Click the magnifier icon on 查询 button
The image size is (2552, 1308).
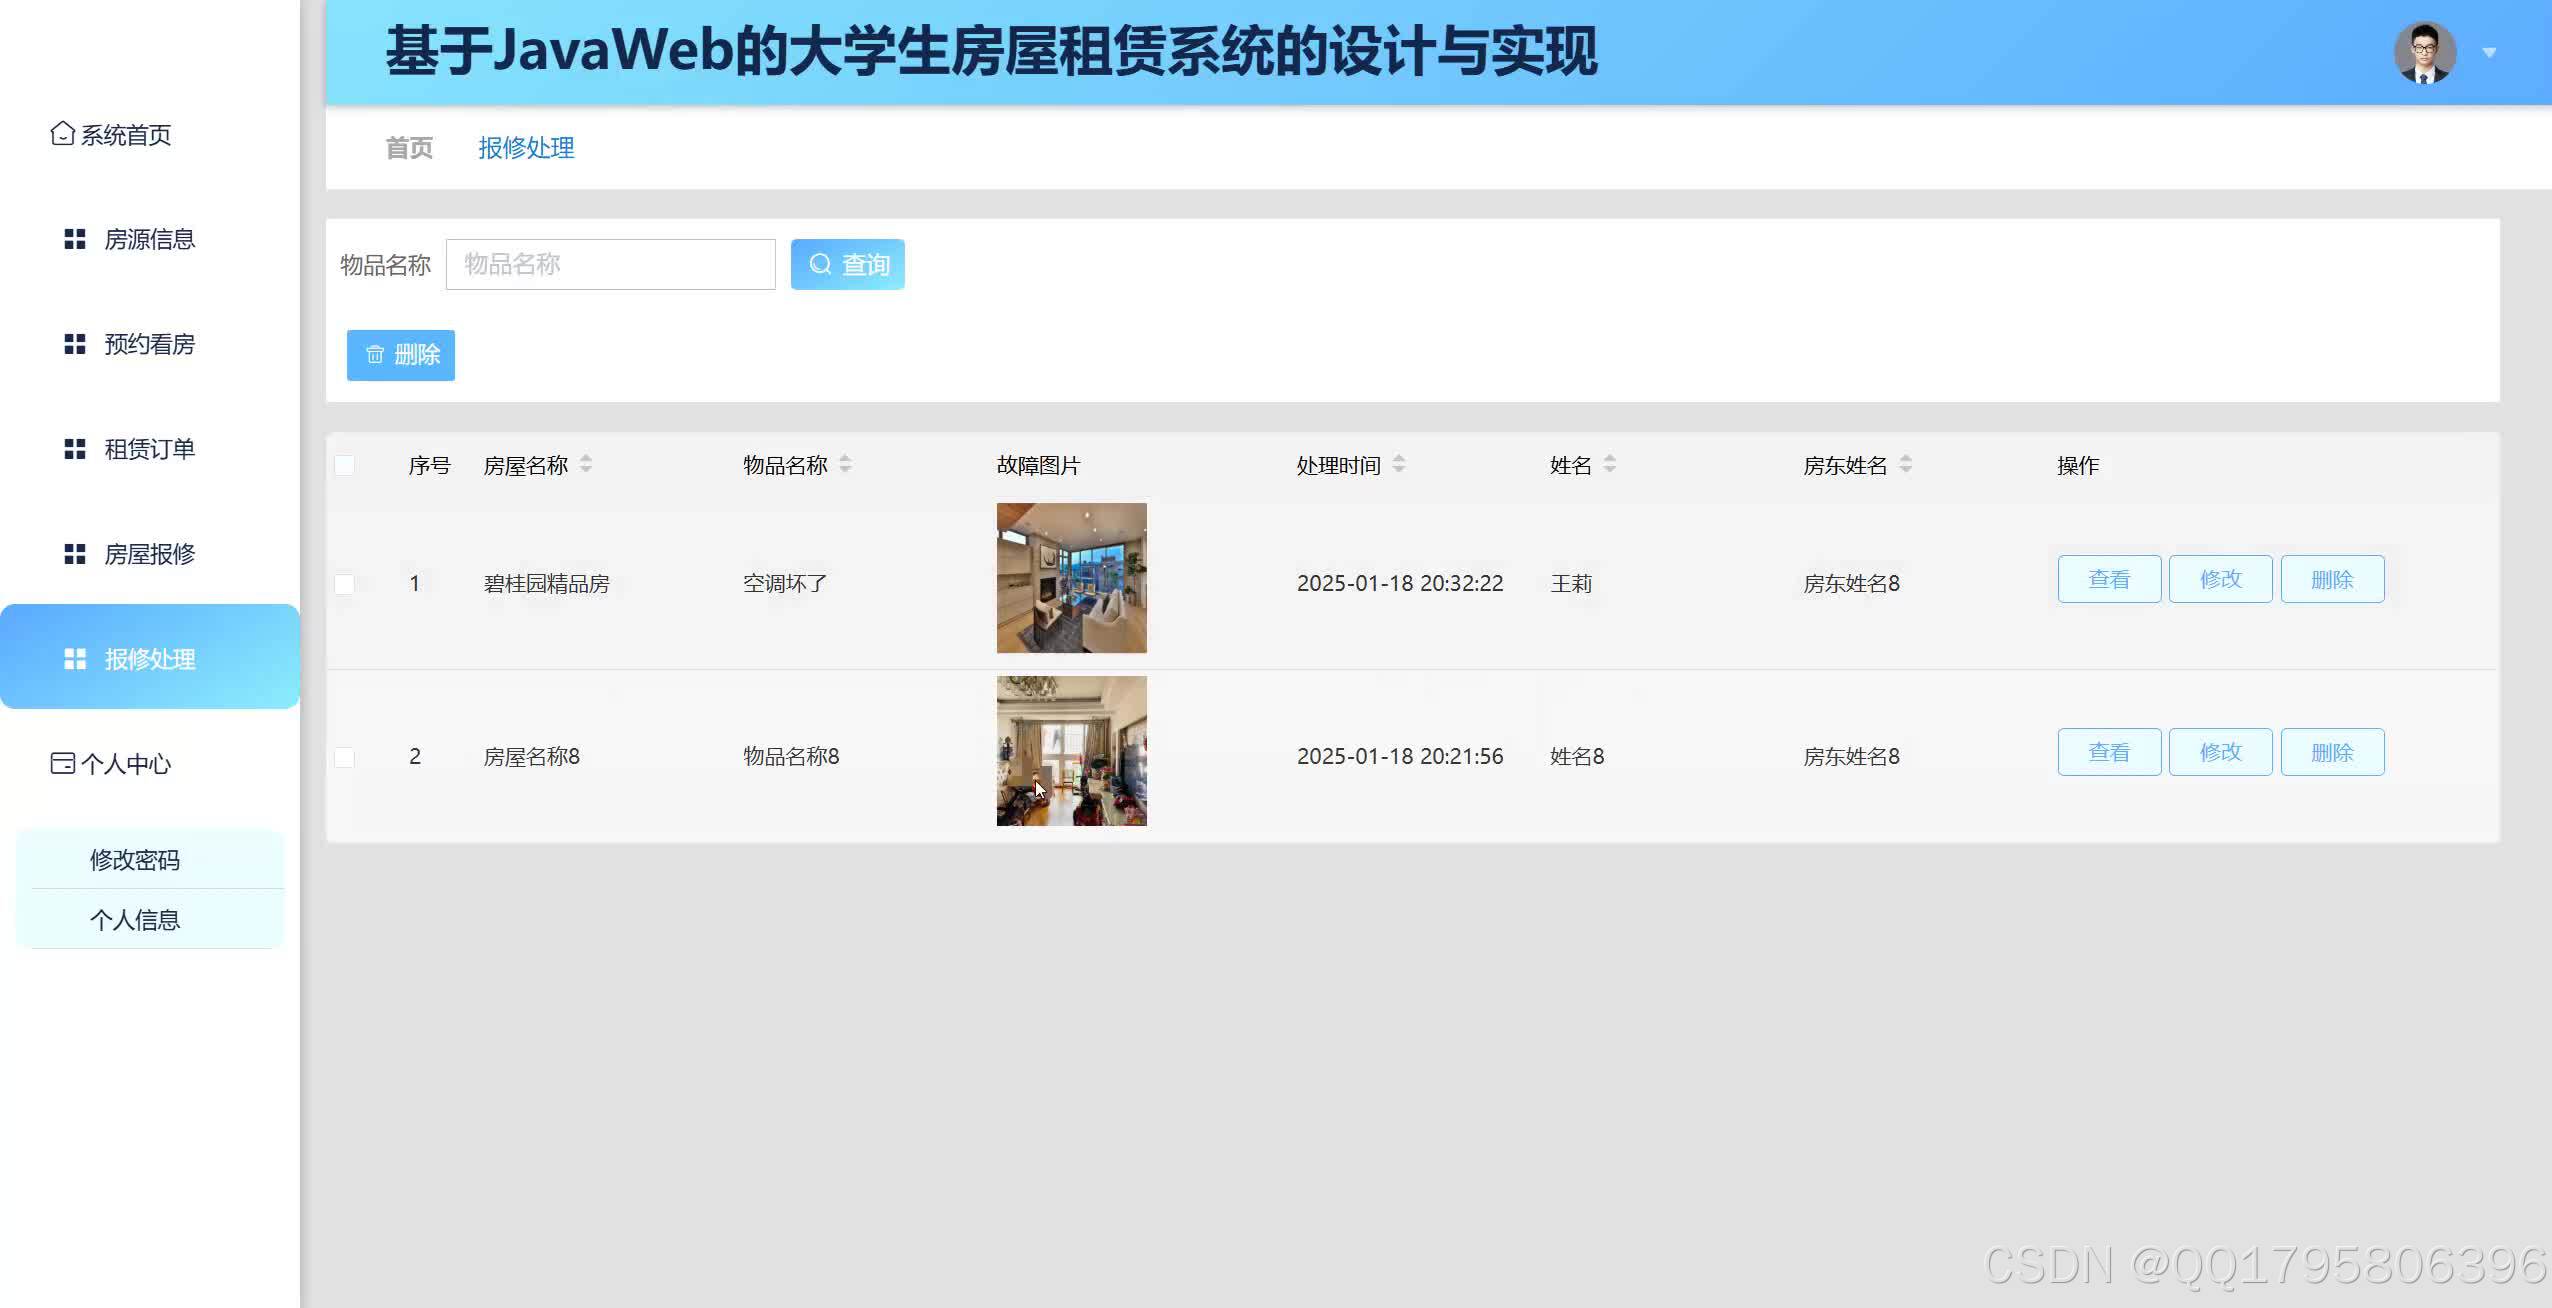point(820,264)
